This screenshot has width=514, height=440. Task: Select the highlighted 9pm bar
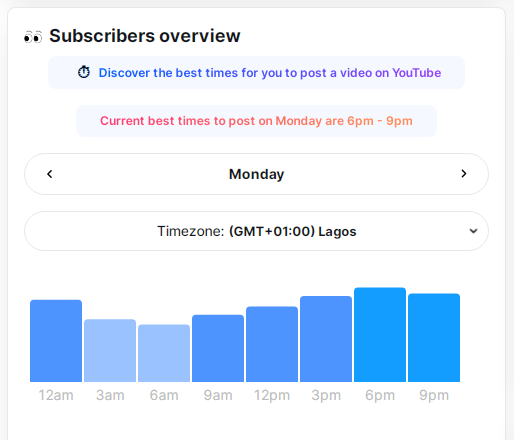pyautogui.click(x=434, y=337)
